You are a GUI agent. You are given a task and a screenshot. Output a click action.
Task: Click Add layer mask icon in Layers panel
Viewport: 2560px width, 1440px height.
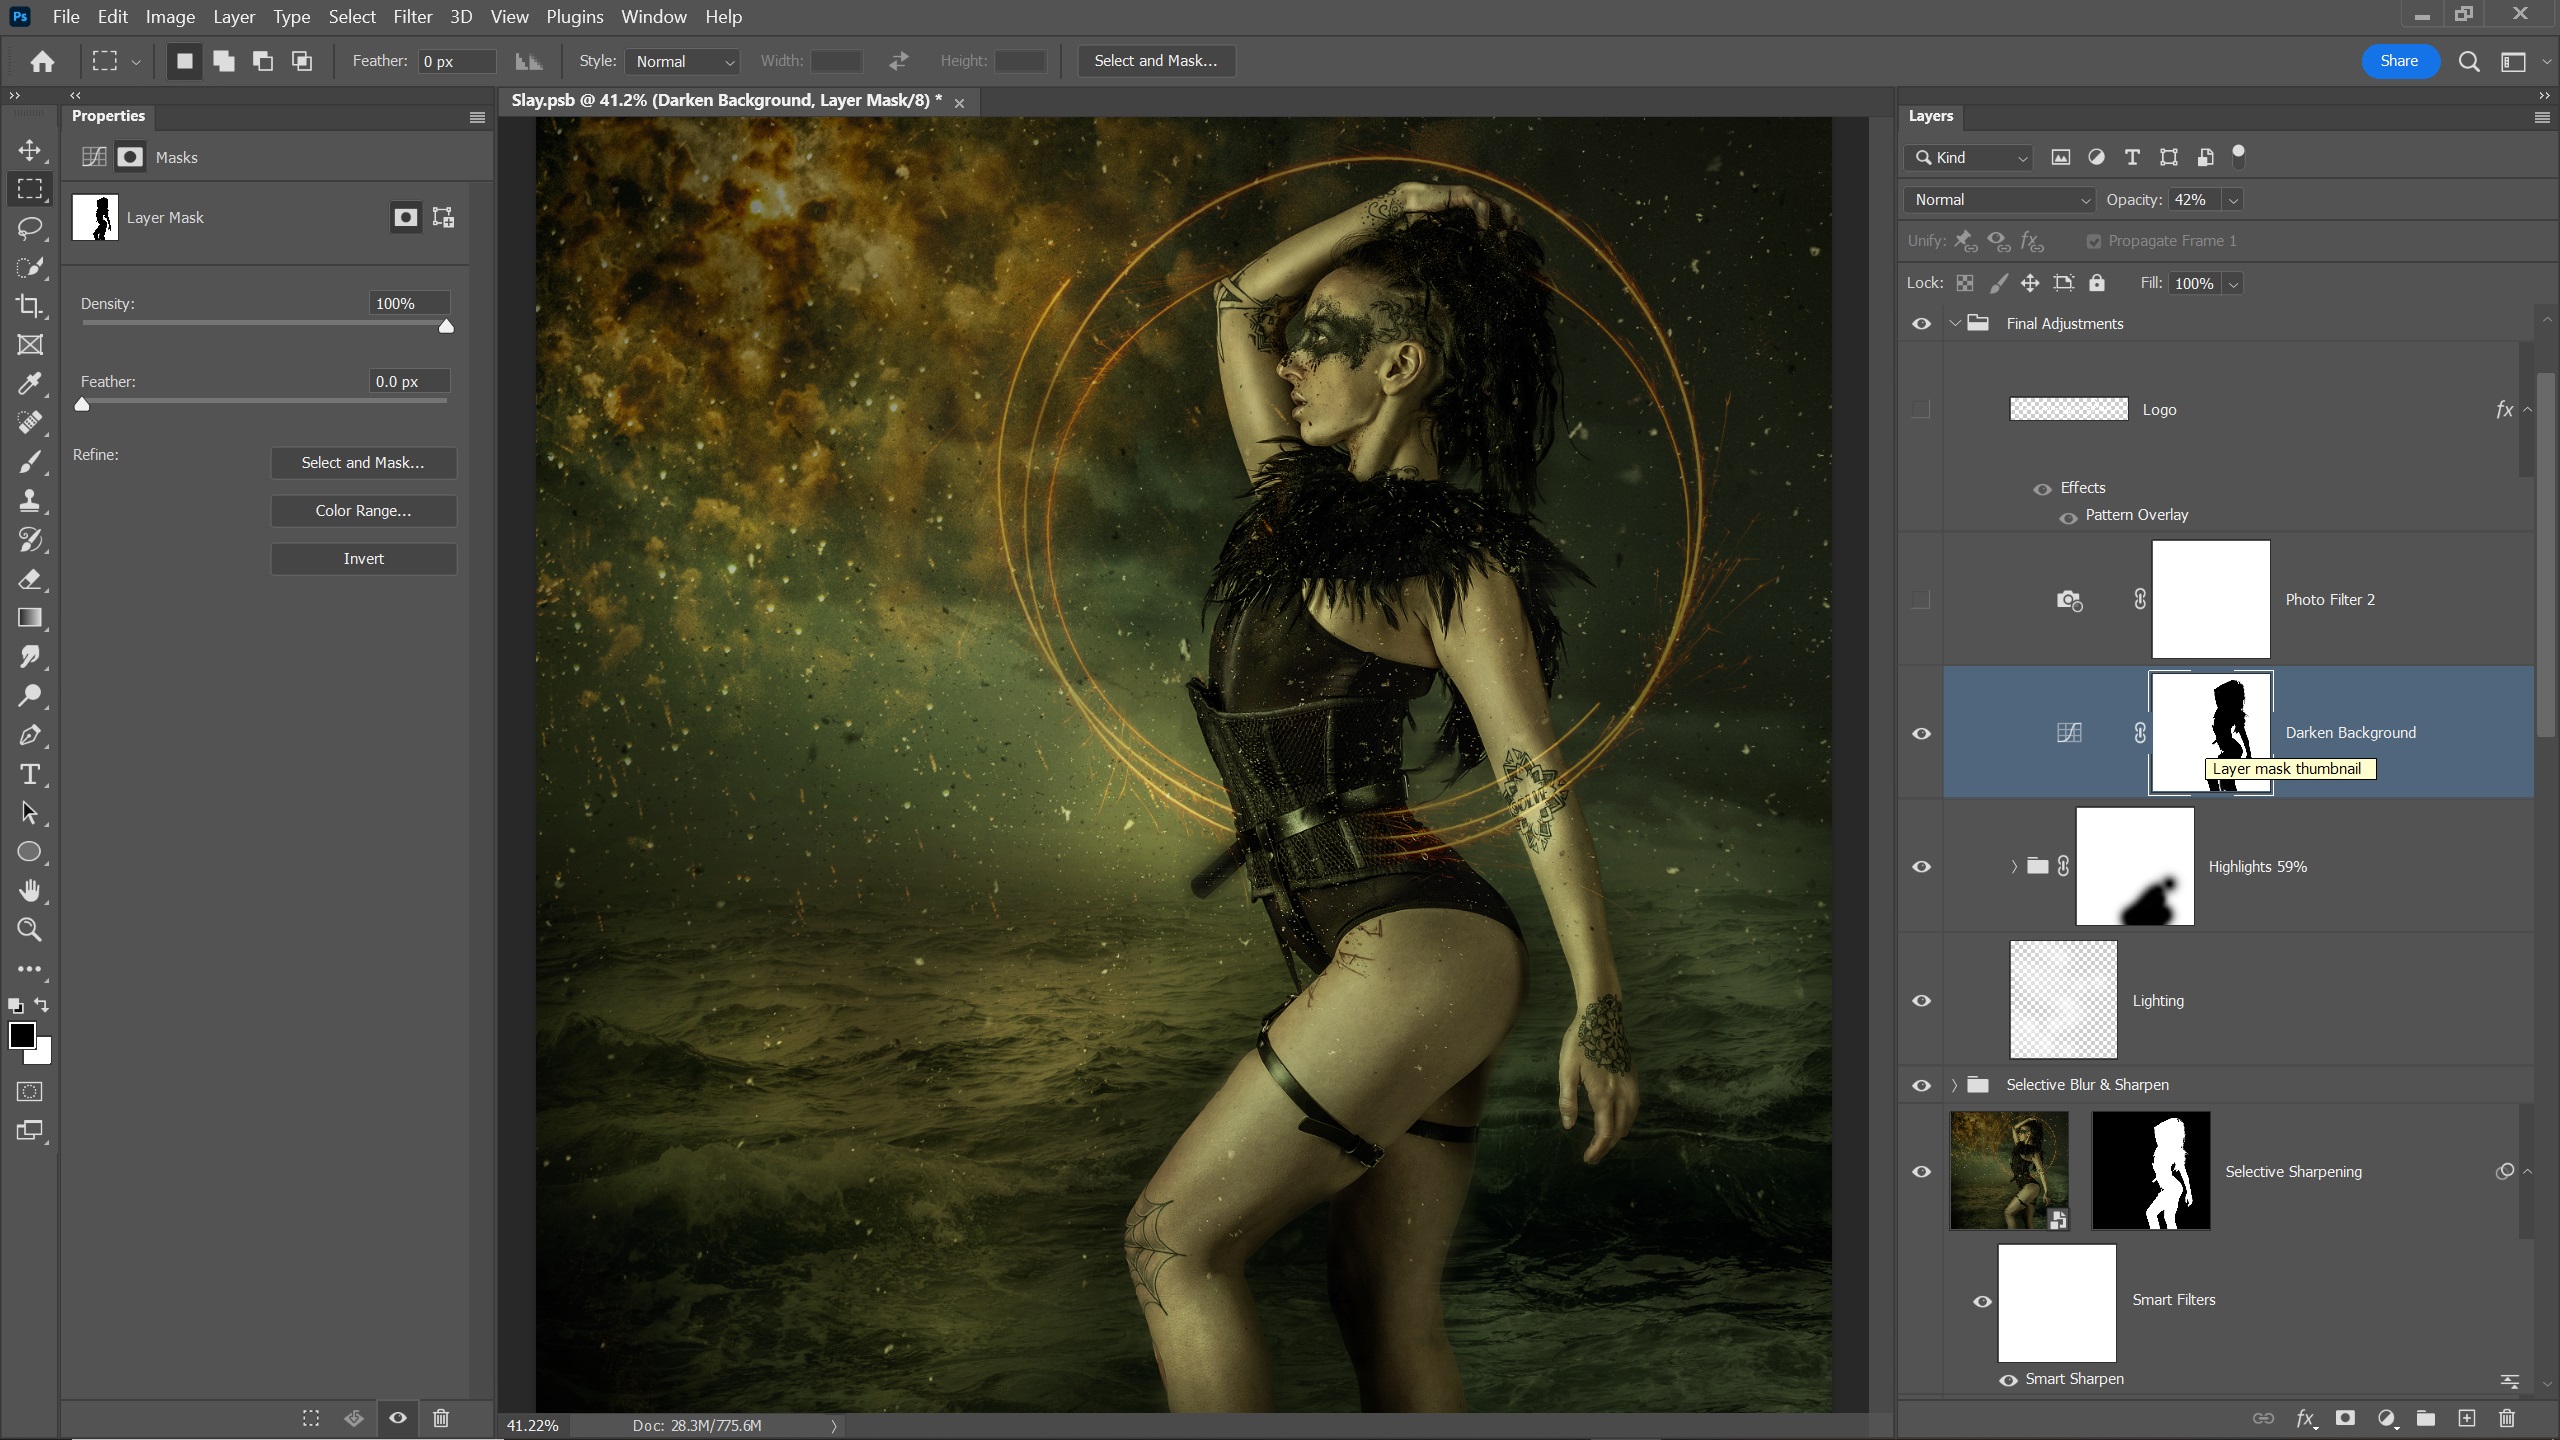point(2345,1418)
